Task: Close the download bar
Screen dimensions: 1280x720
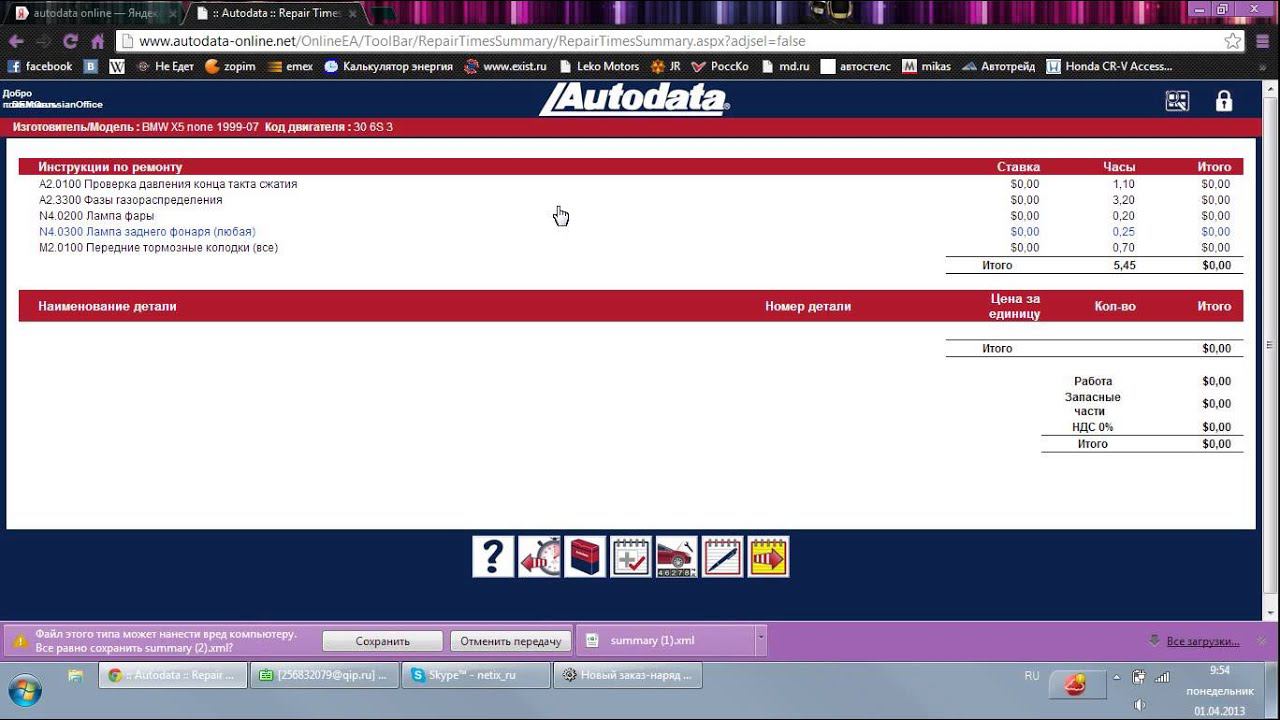Action: tap(1262, 640)
